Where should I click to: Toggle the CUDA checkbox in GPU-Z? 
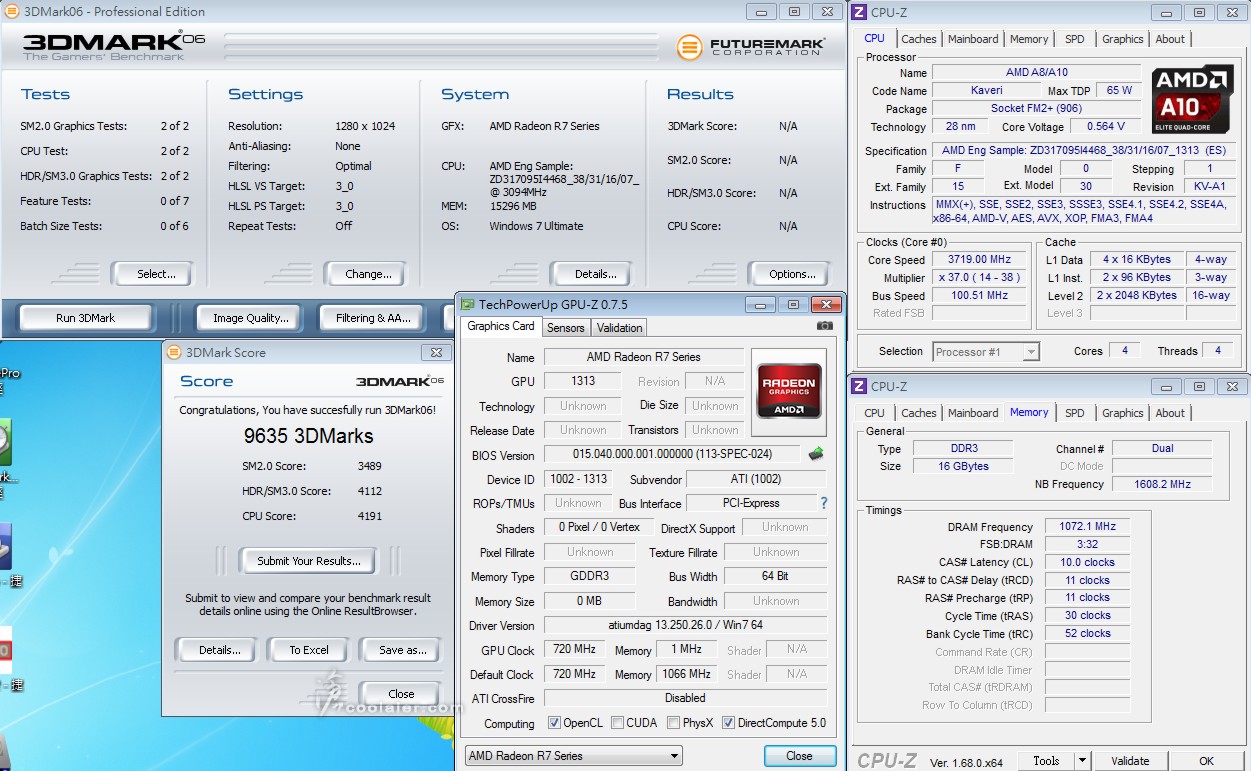click(x=617, y=723)
